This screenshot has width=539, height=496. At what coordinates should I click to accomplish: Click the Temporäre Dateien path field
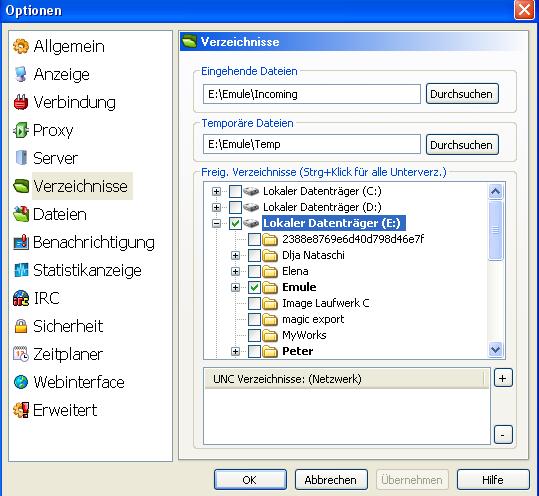[311, 144]
